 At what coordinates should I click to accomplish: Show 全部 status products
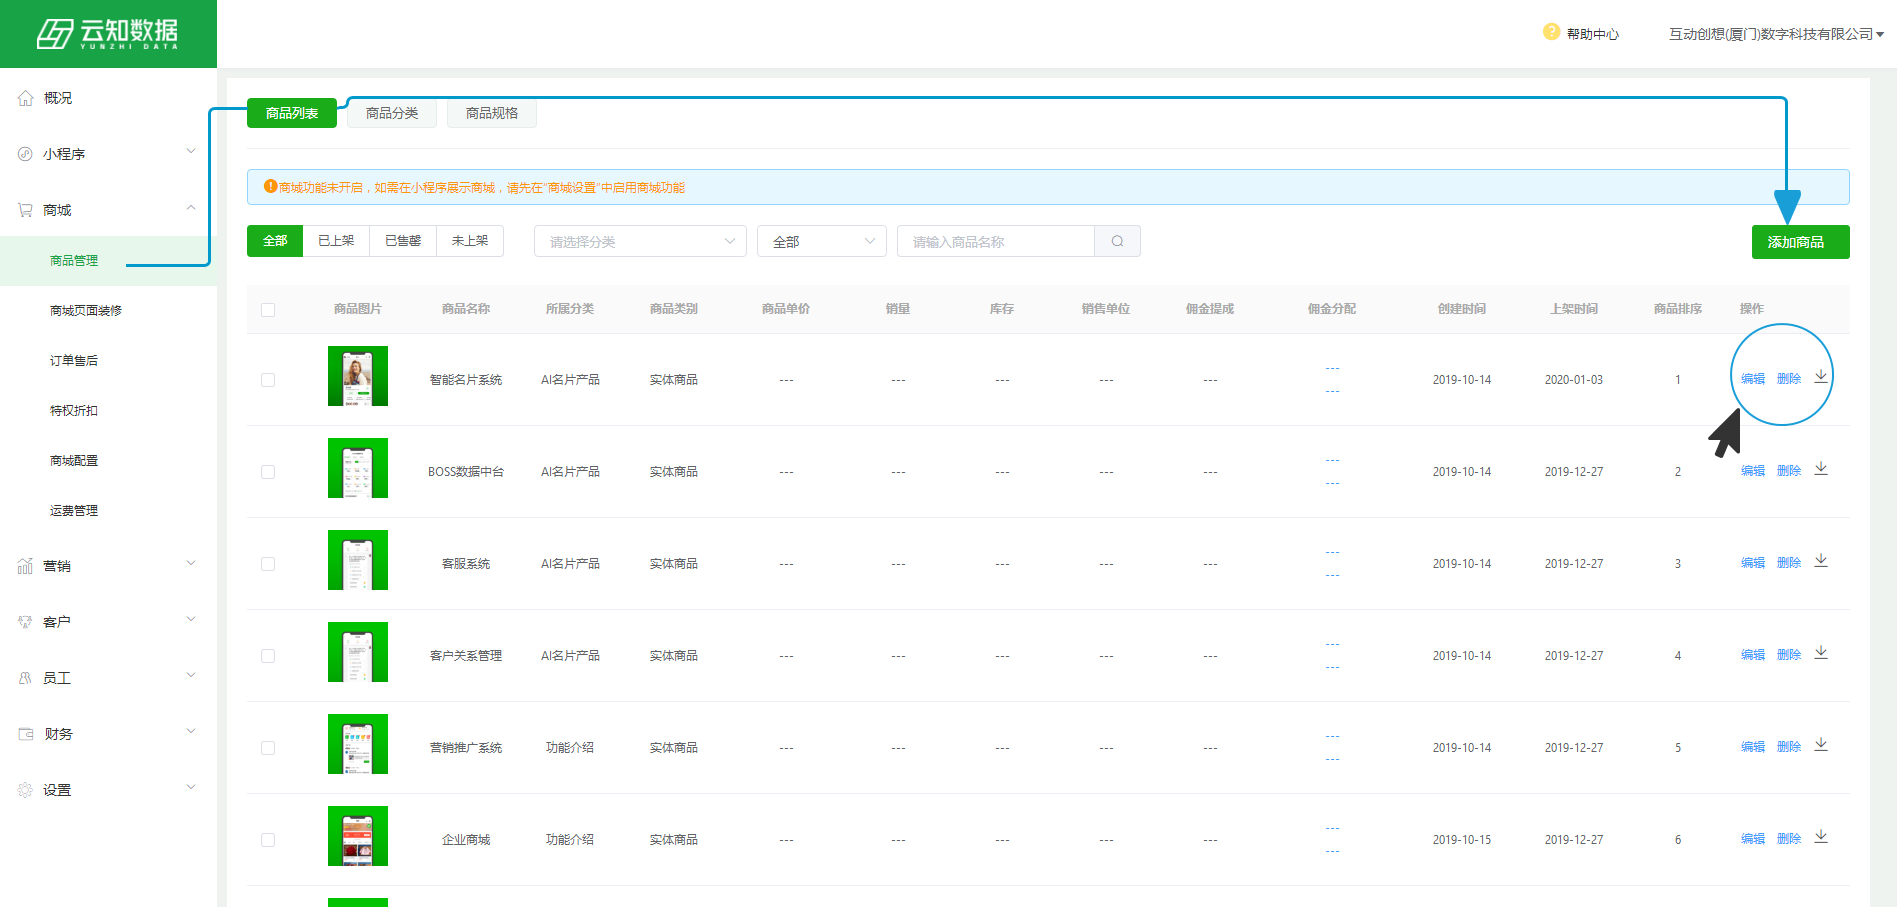(x=275, y=241)
